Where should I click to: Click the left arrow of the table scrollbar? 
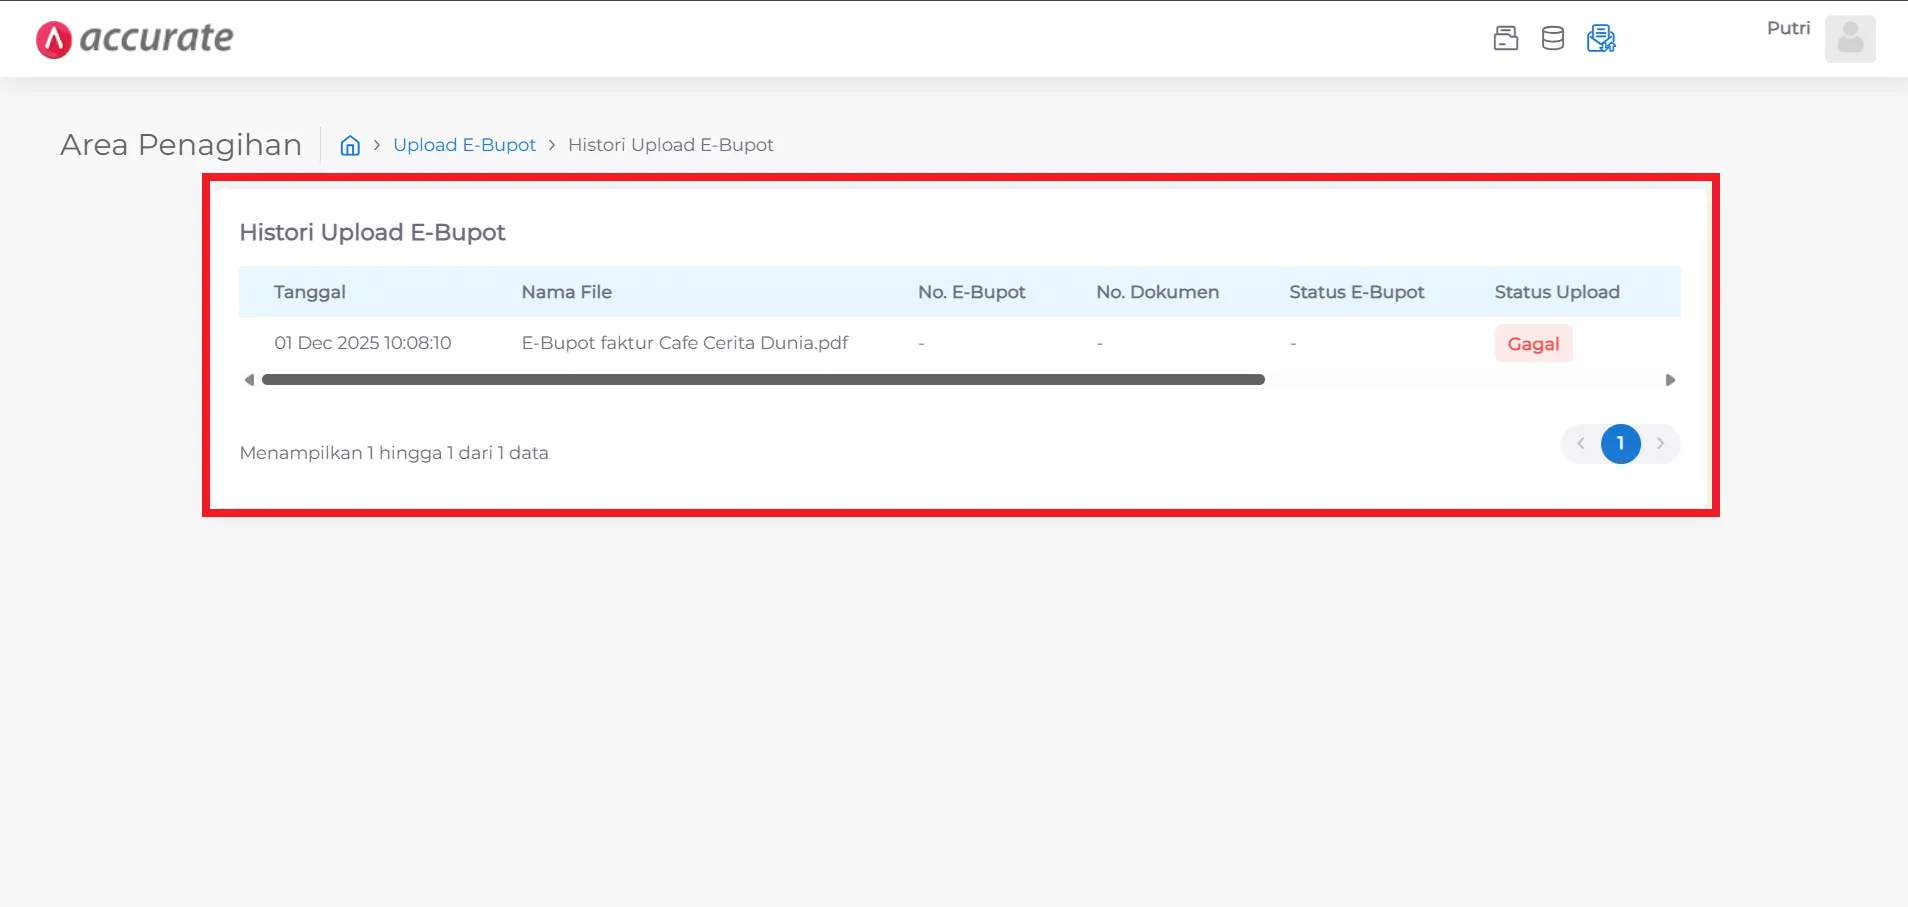tap(248, 379)
